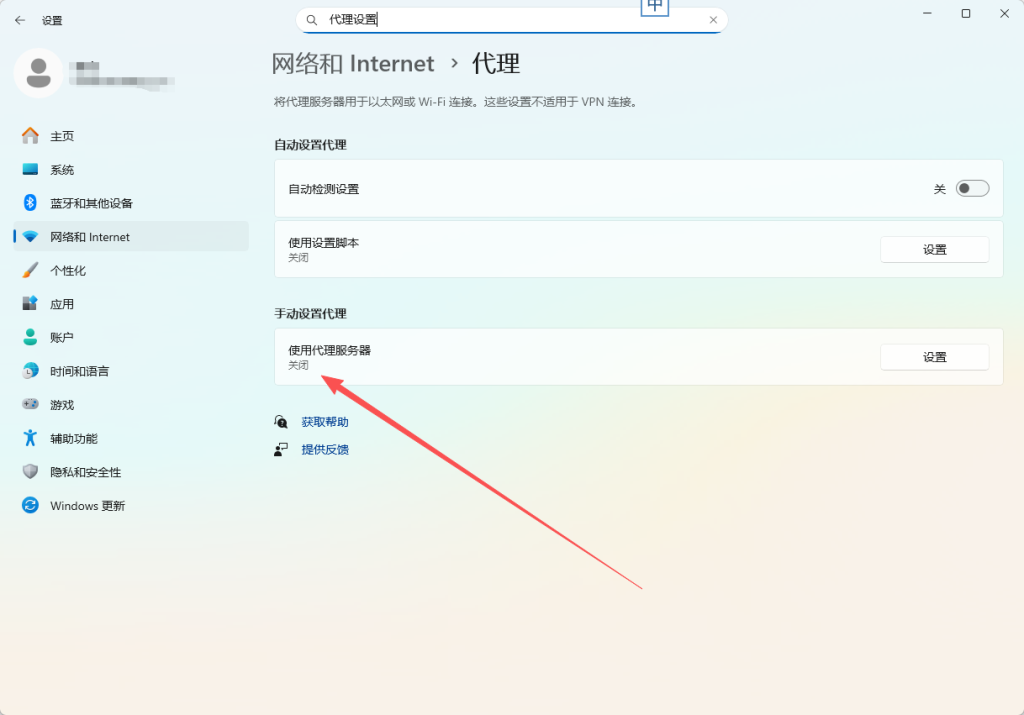Open the user profile avatar
Viewport: 1024px width, 715px height.
[x=39, y=73]
